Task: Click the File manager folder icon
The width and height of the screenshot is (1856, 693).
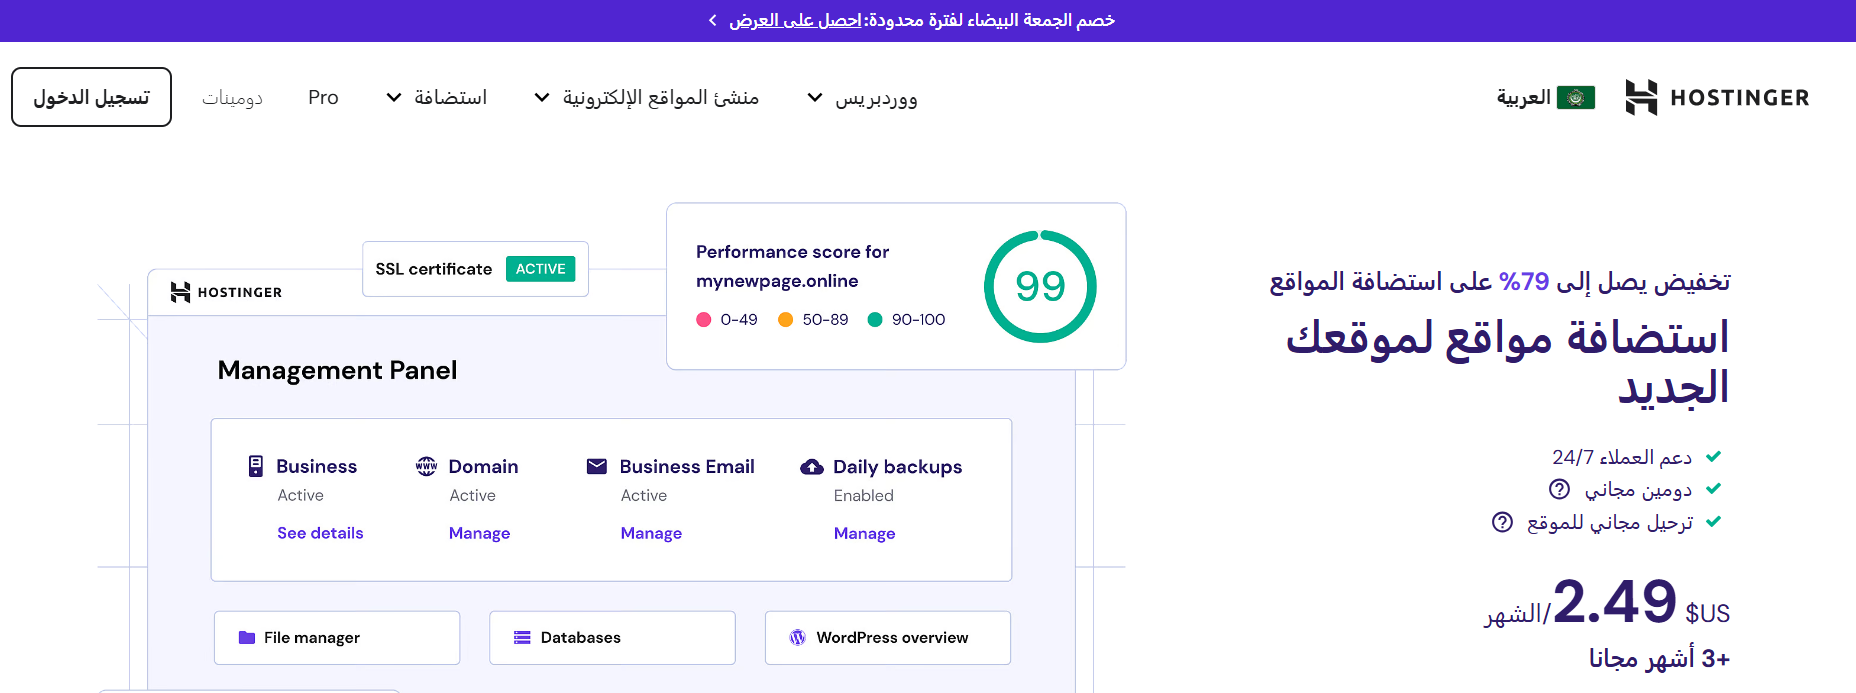Action: pos(247,638)
